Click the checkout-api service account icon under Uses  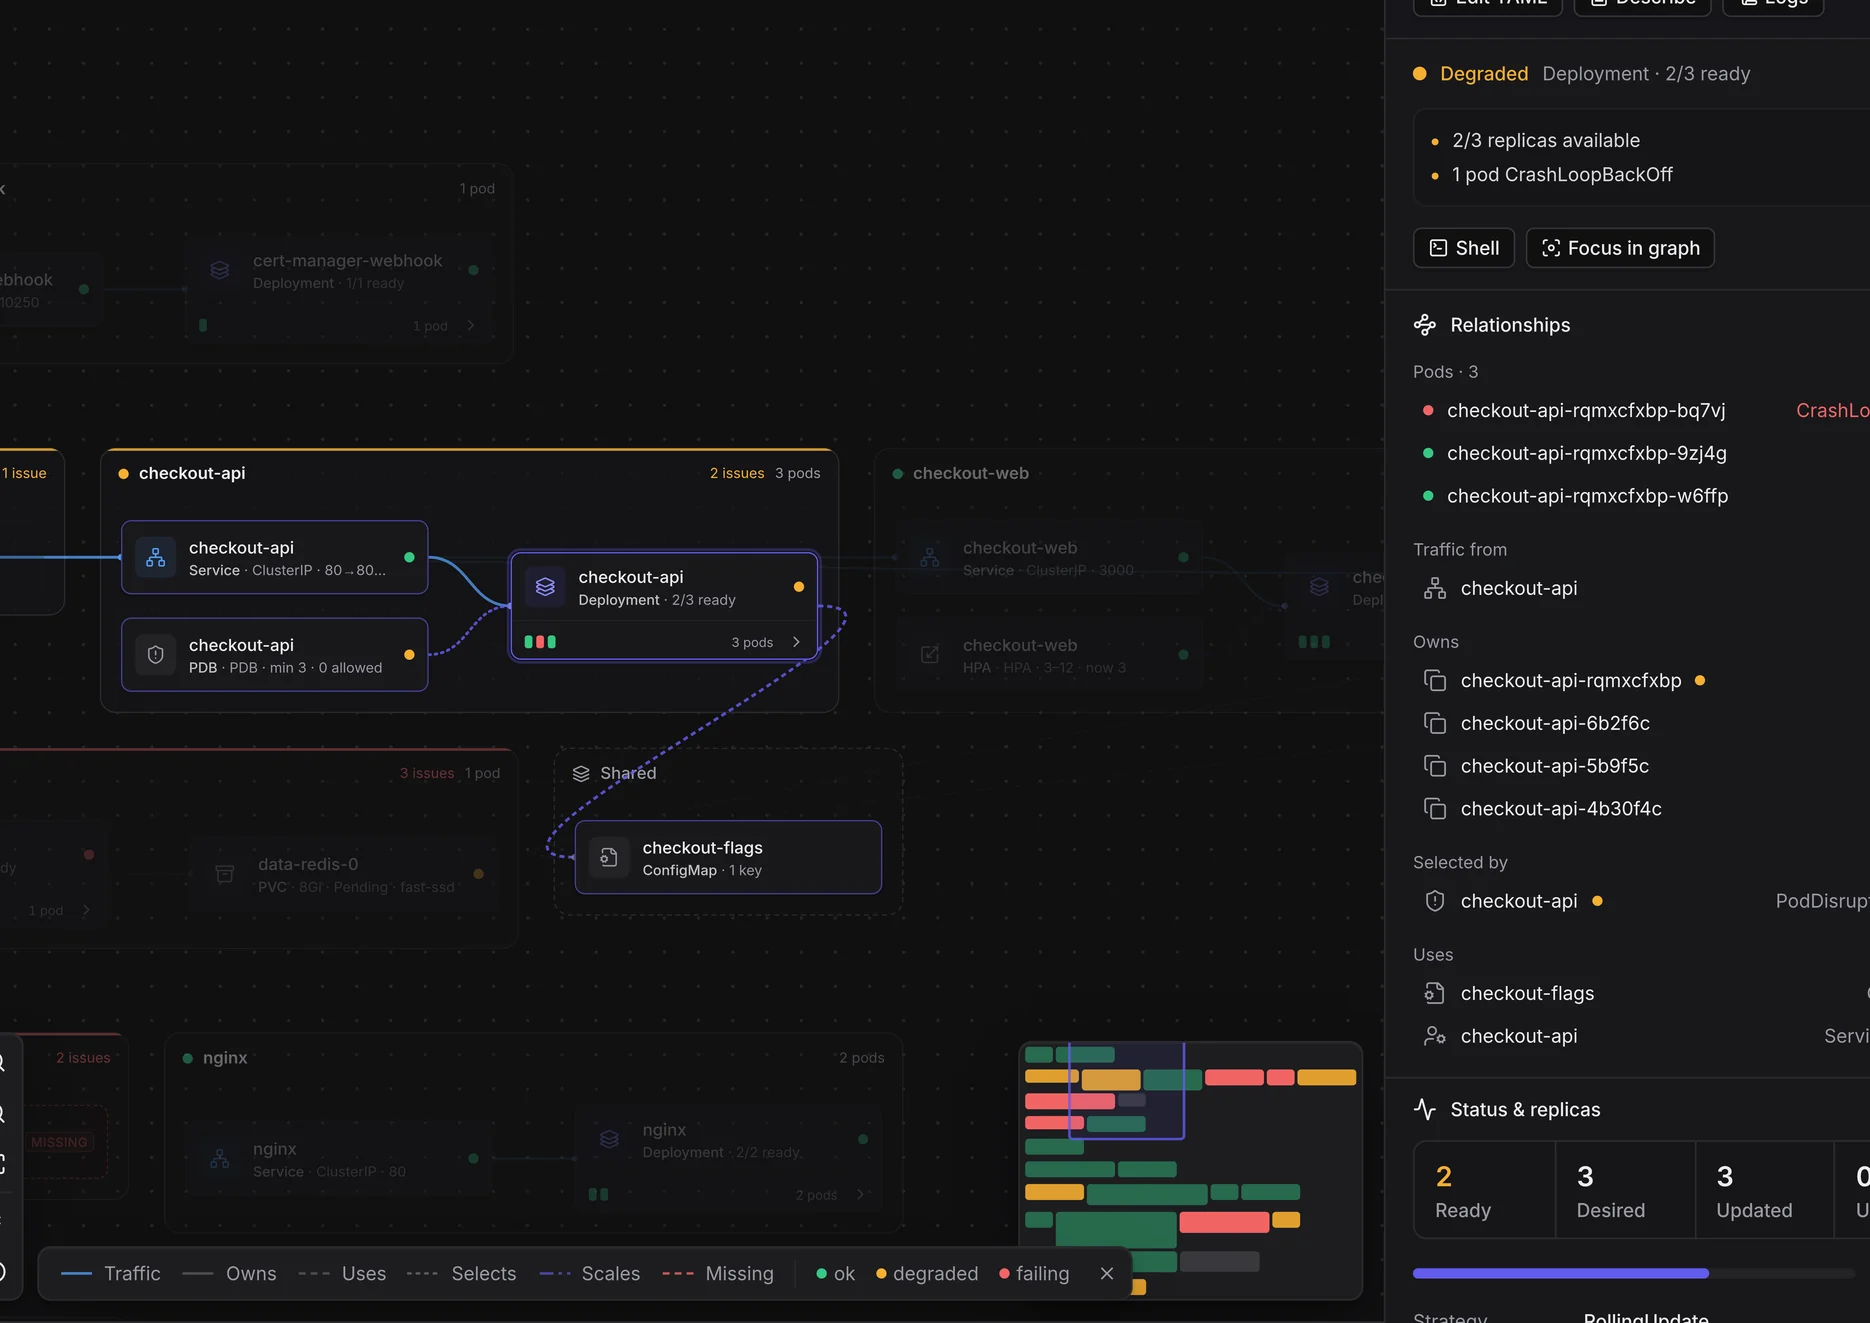pyautogui.click(x=1435, y=1036)
